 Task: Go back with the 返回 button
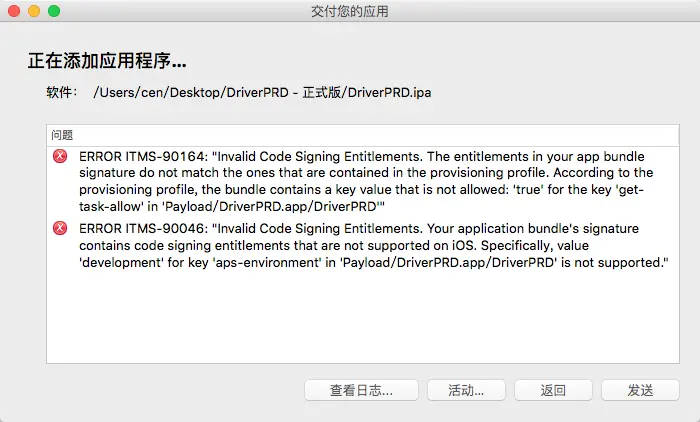(553, 390)
